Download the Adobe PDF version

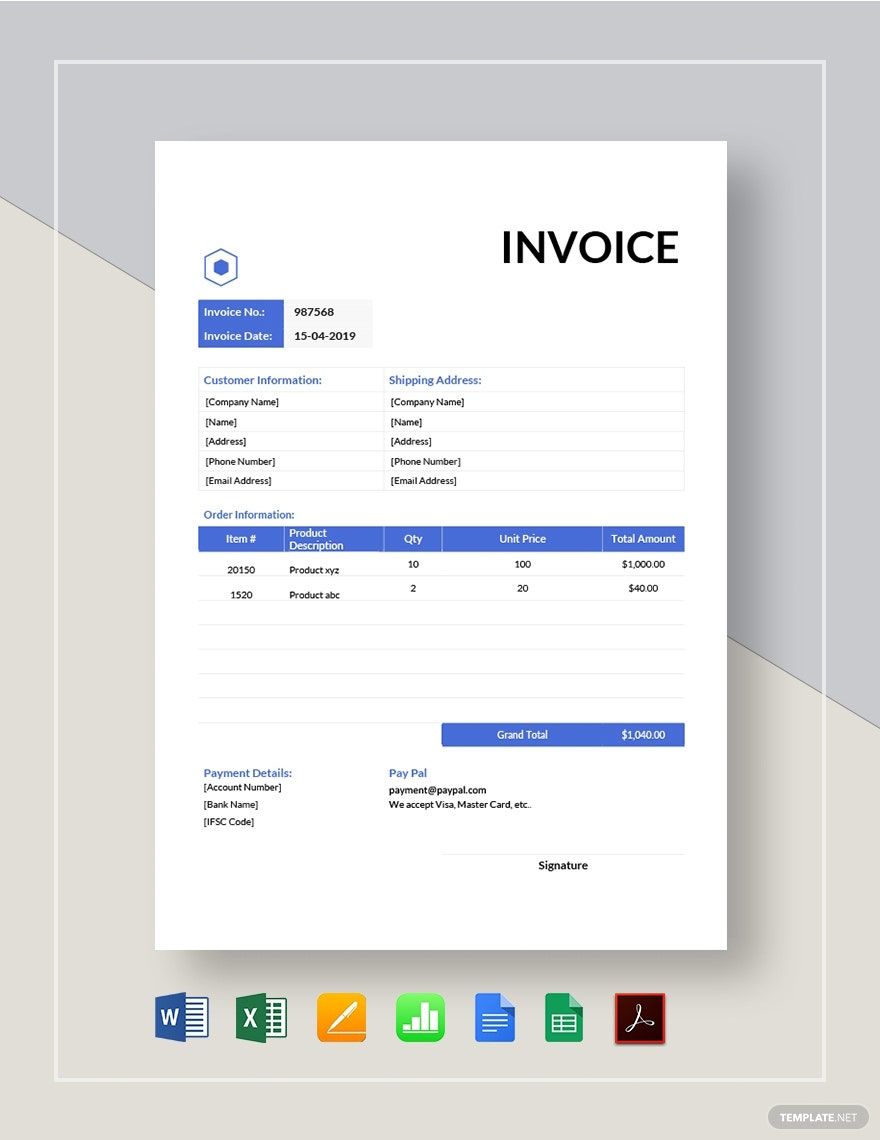tap(640, 1017)
